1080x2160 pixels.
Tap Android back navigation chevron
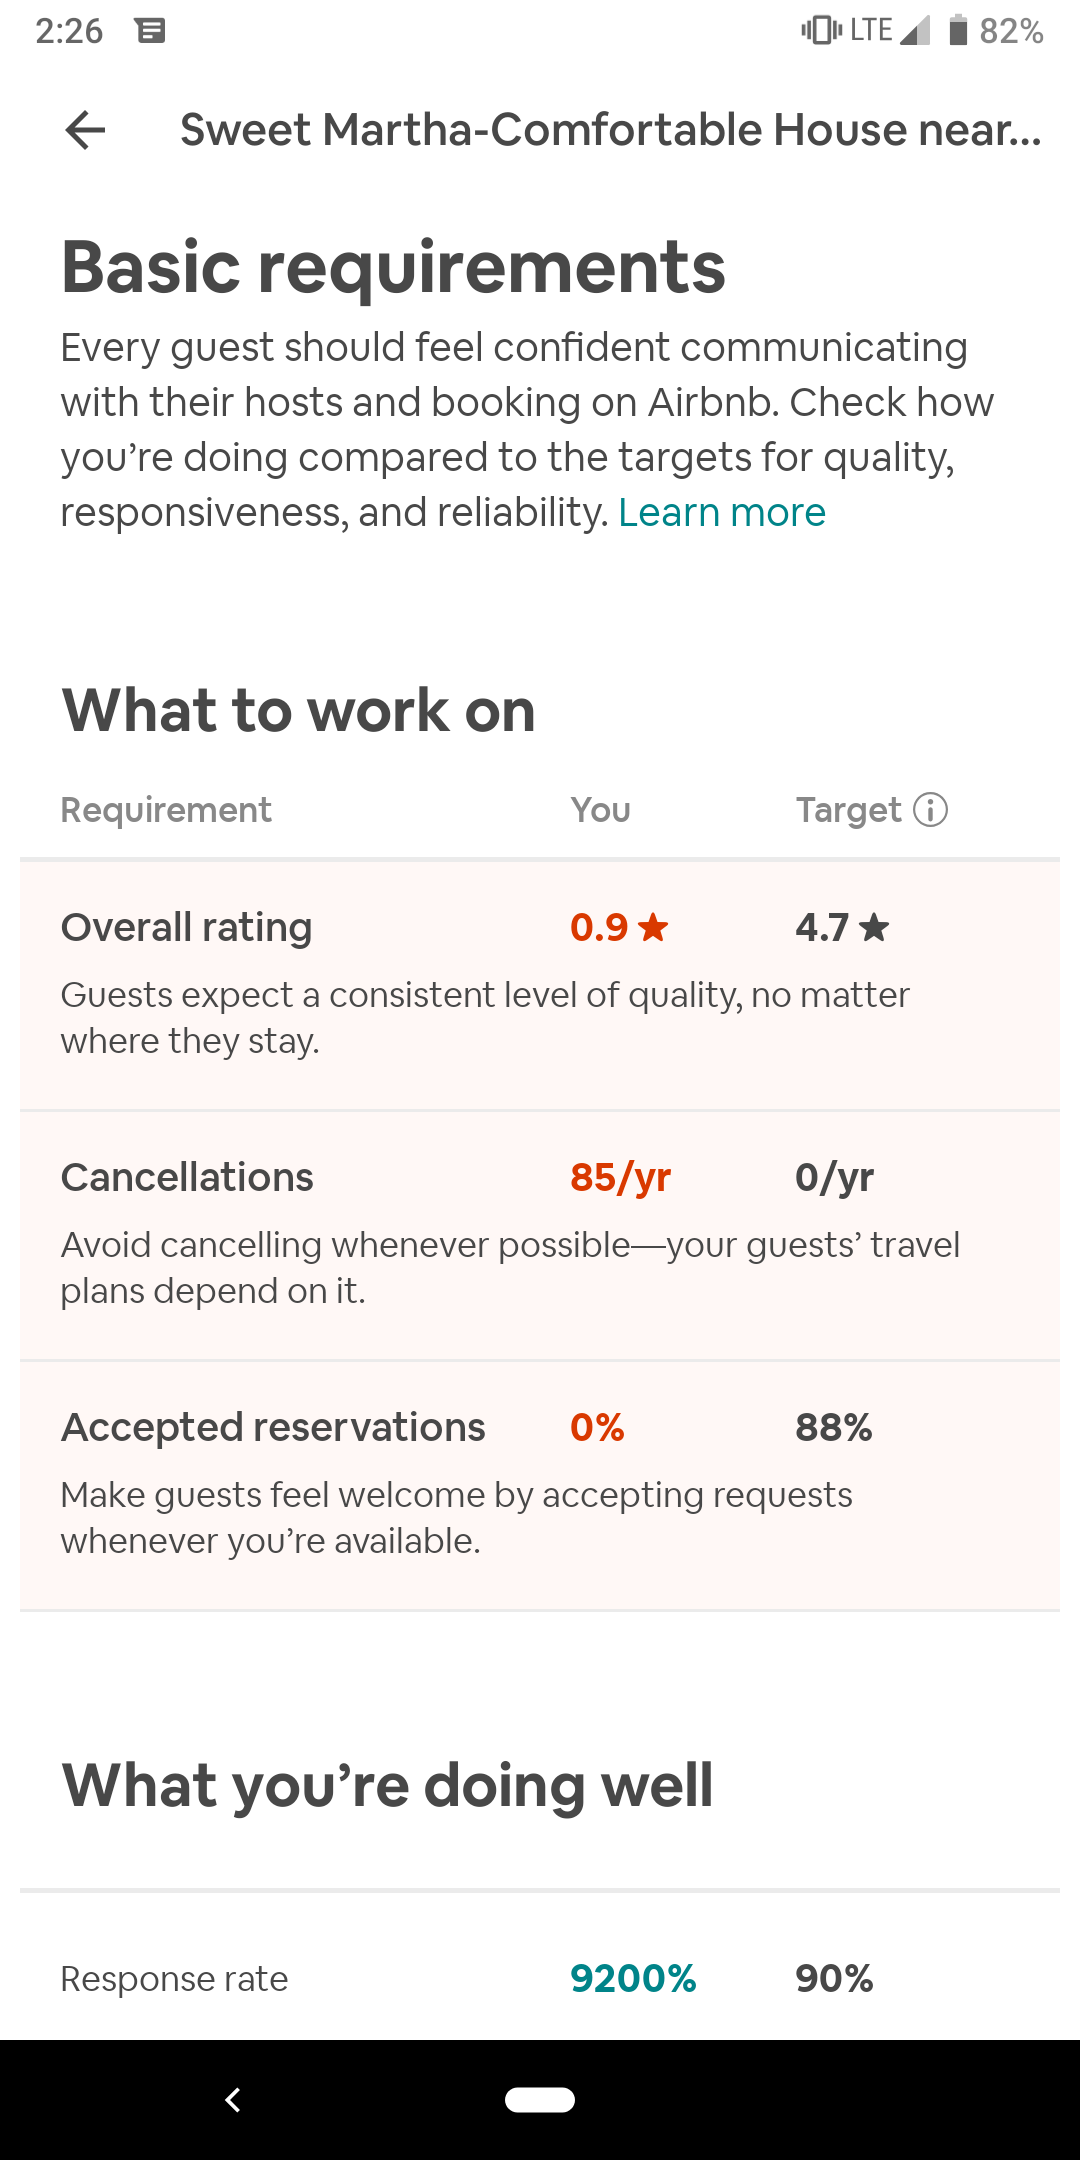[x=233, y=2100]
